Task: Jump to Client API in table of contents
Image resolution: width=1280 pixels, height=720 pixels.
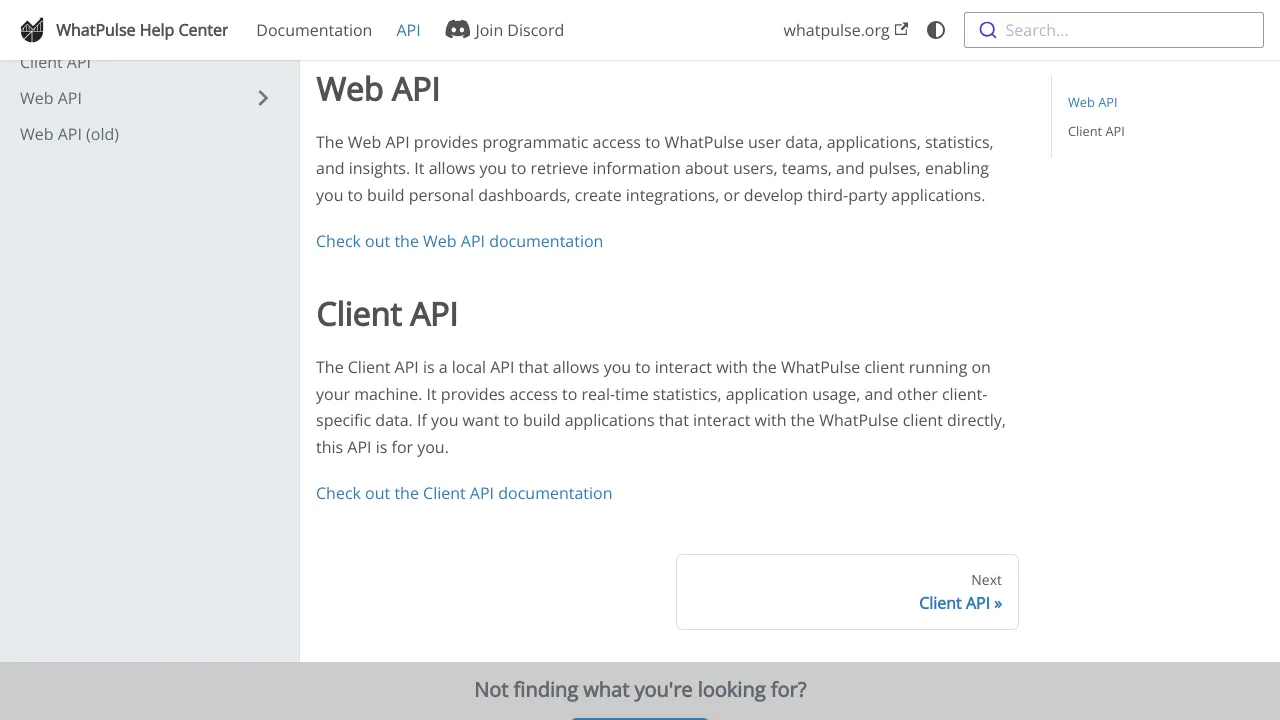Action: tap(1096, 131)
